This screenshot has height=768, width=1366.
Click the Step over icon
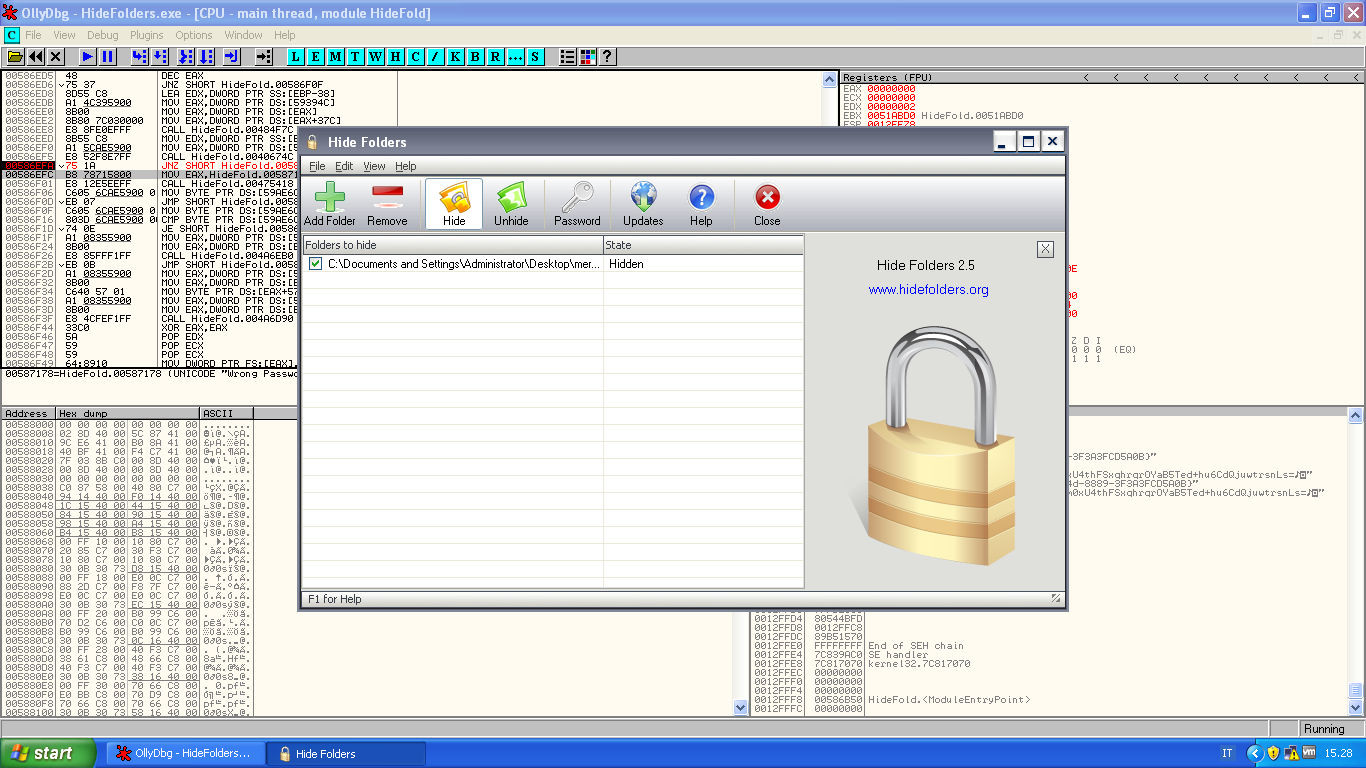pyautogui.click(x=160, y=57)
